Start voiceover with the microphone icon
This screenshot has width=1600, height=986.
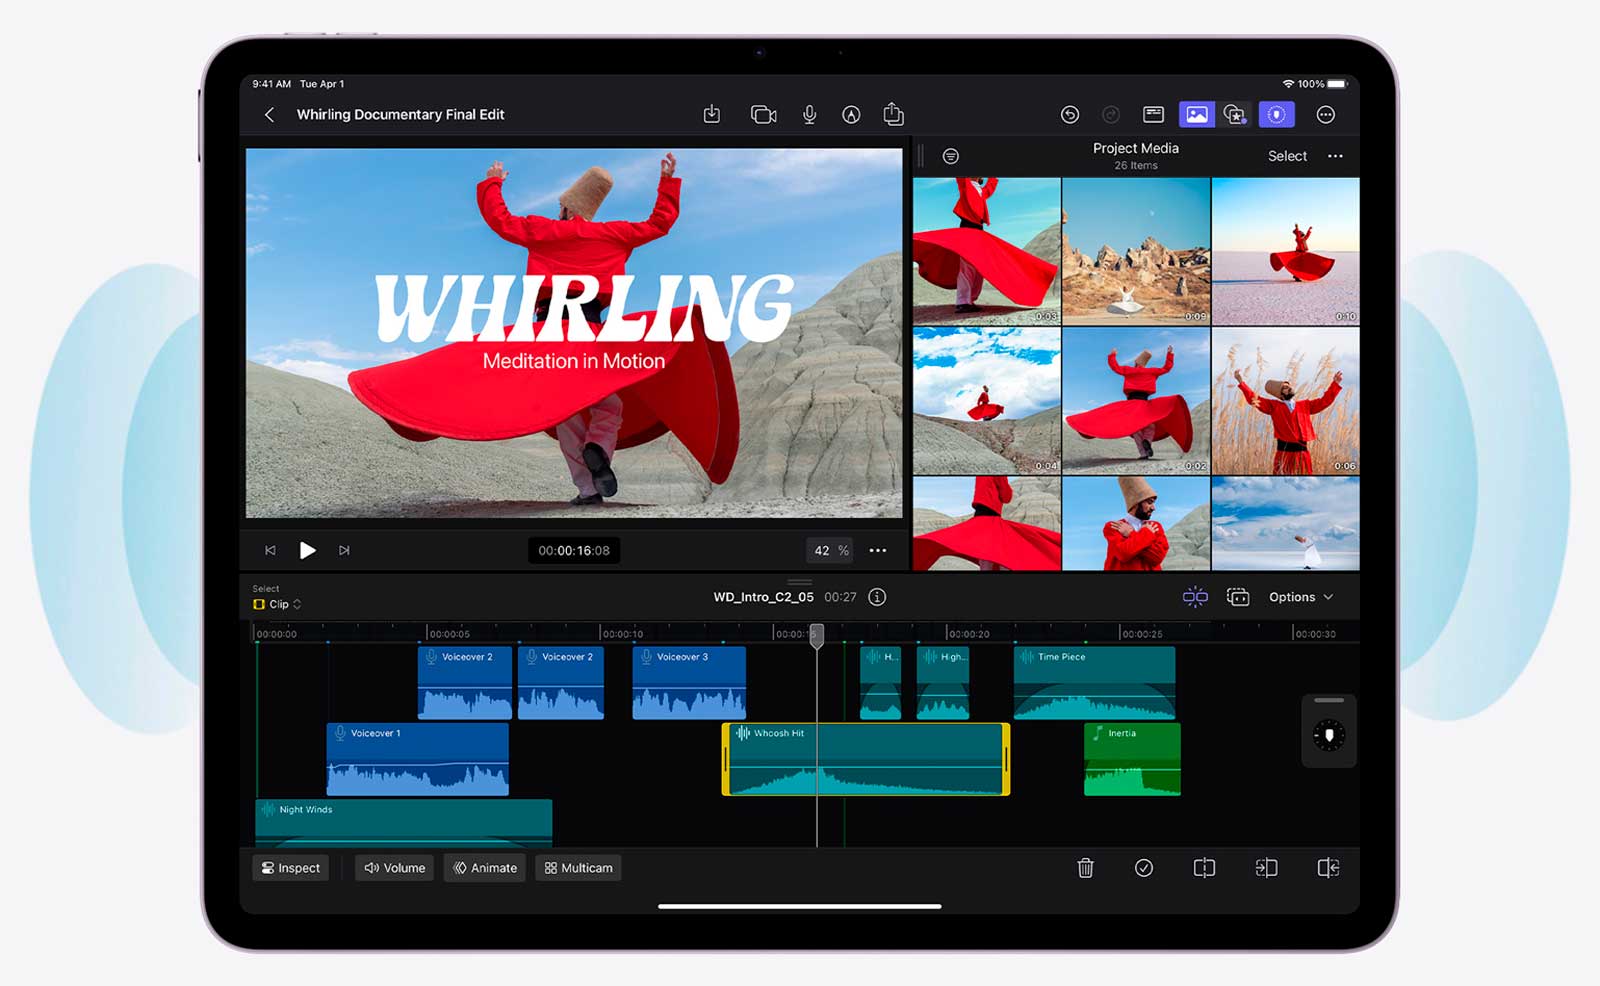[809, 115]
